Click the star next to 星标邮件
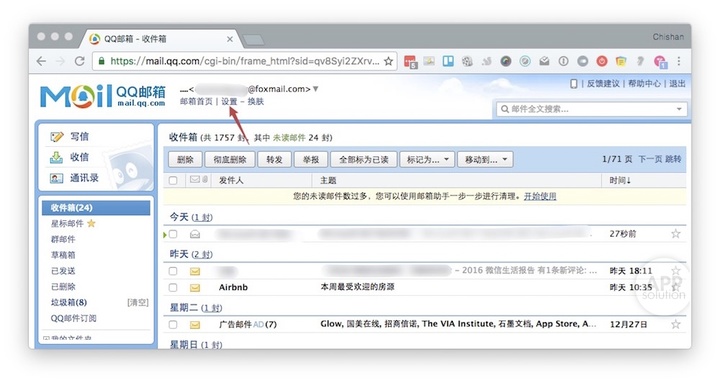The image size is (720, 383). pyautogui.click(x=91, y=223)
